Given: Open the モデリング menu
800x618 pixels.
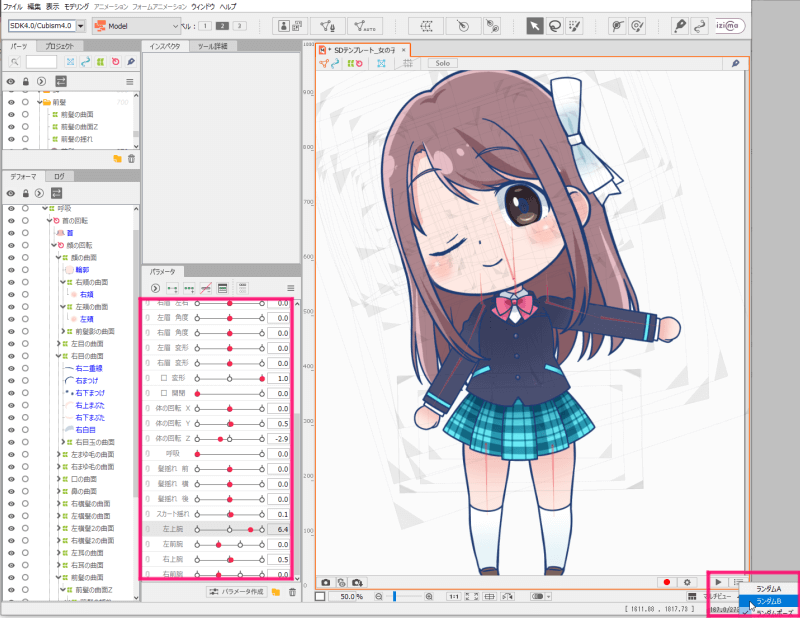Looking at the screenshot, I should [x=76, y=7].
